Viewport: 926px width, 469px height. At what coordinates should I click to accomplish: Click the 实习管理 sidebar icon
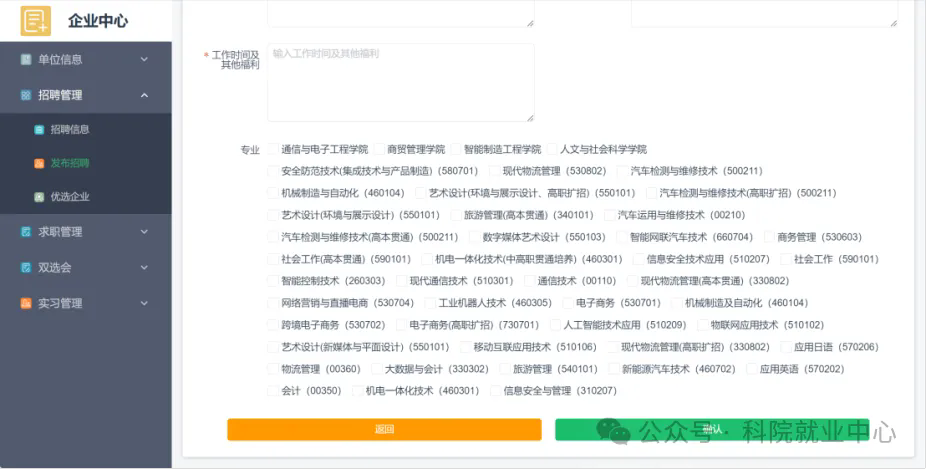click(x=26, y=303)
